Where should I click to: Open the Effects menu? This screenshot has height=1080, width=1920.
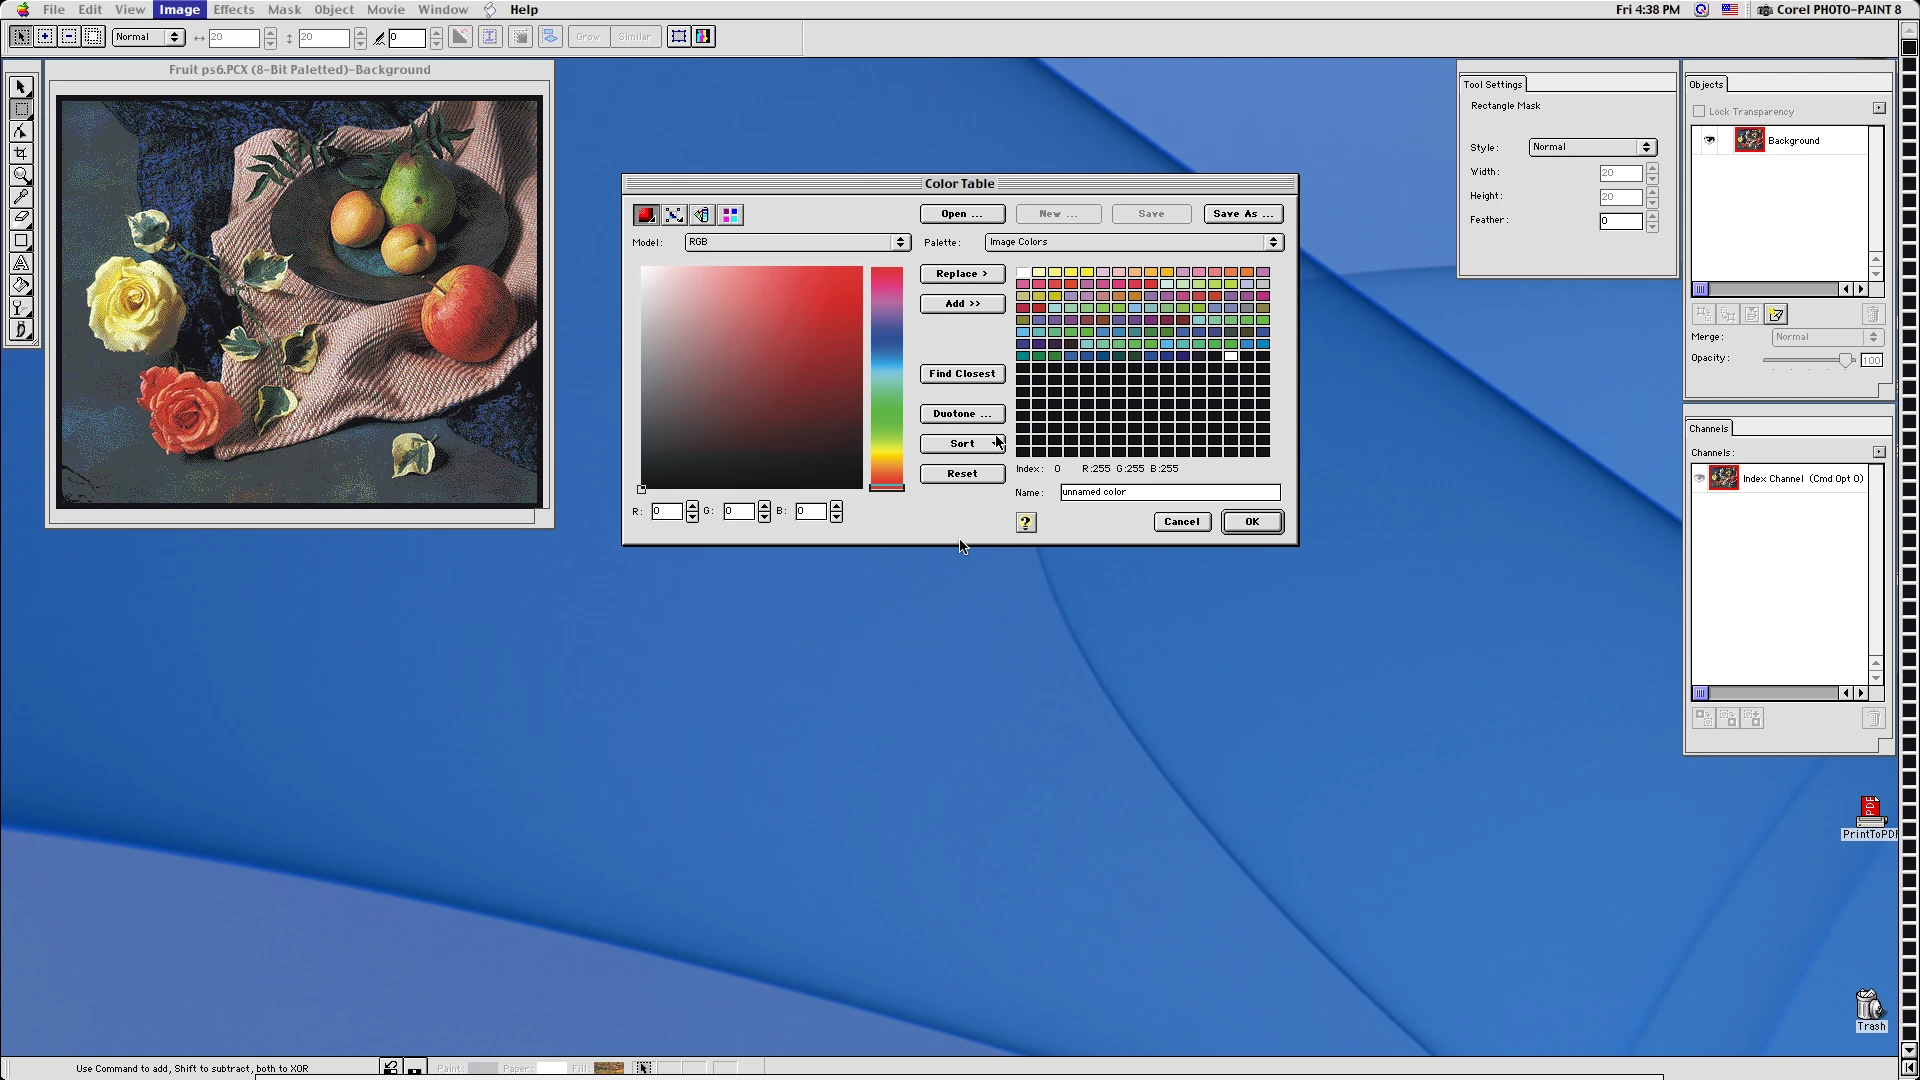click(233, 10)
